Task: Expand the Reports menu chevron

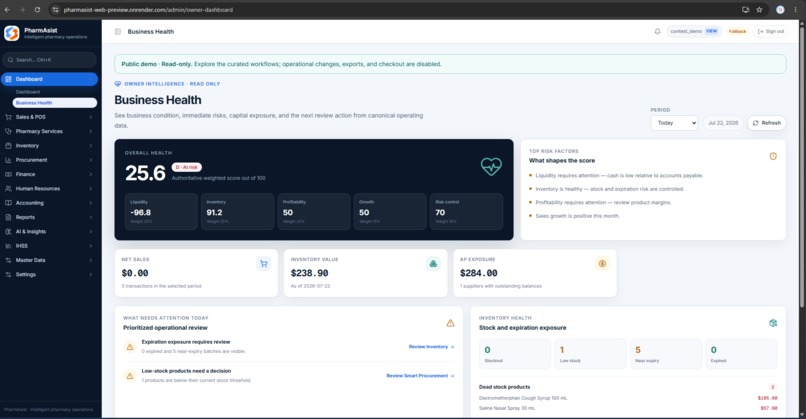Action: point(91,217)
